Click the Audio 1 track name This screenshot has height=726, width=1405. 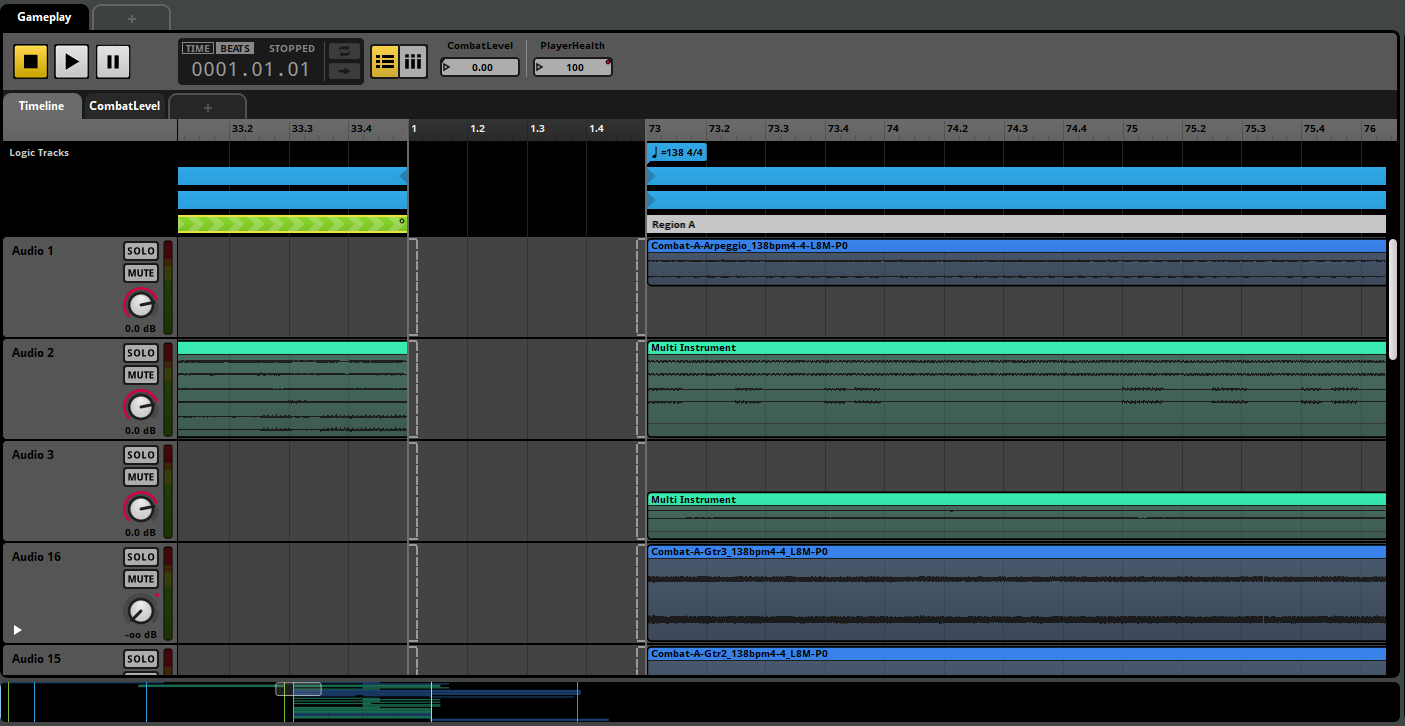point(33,251)
